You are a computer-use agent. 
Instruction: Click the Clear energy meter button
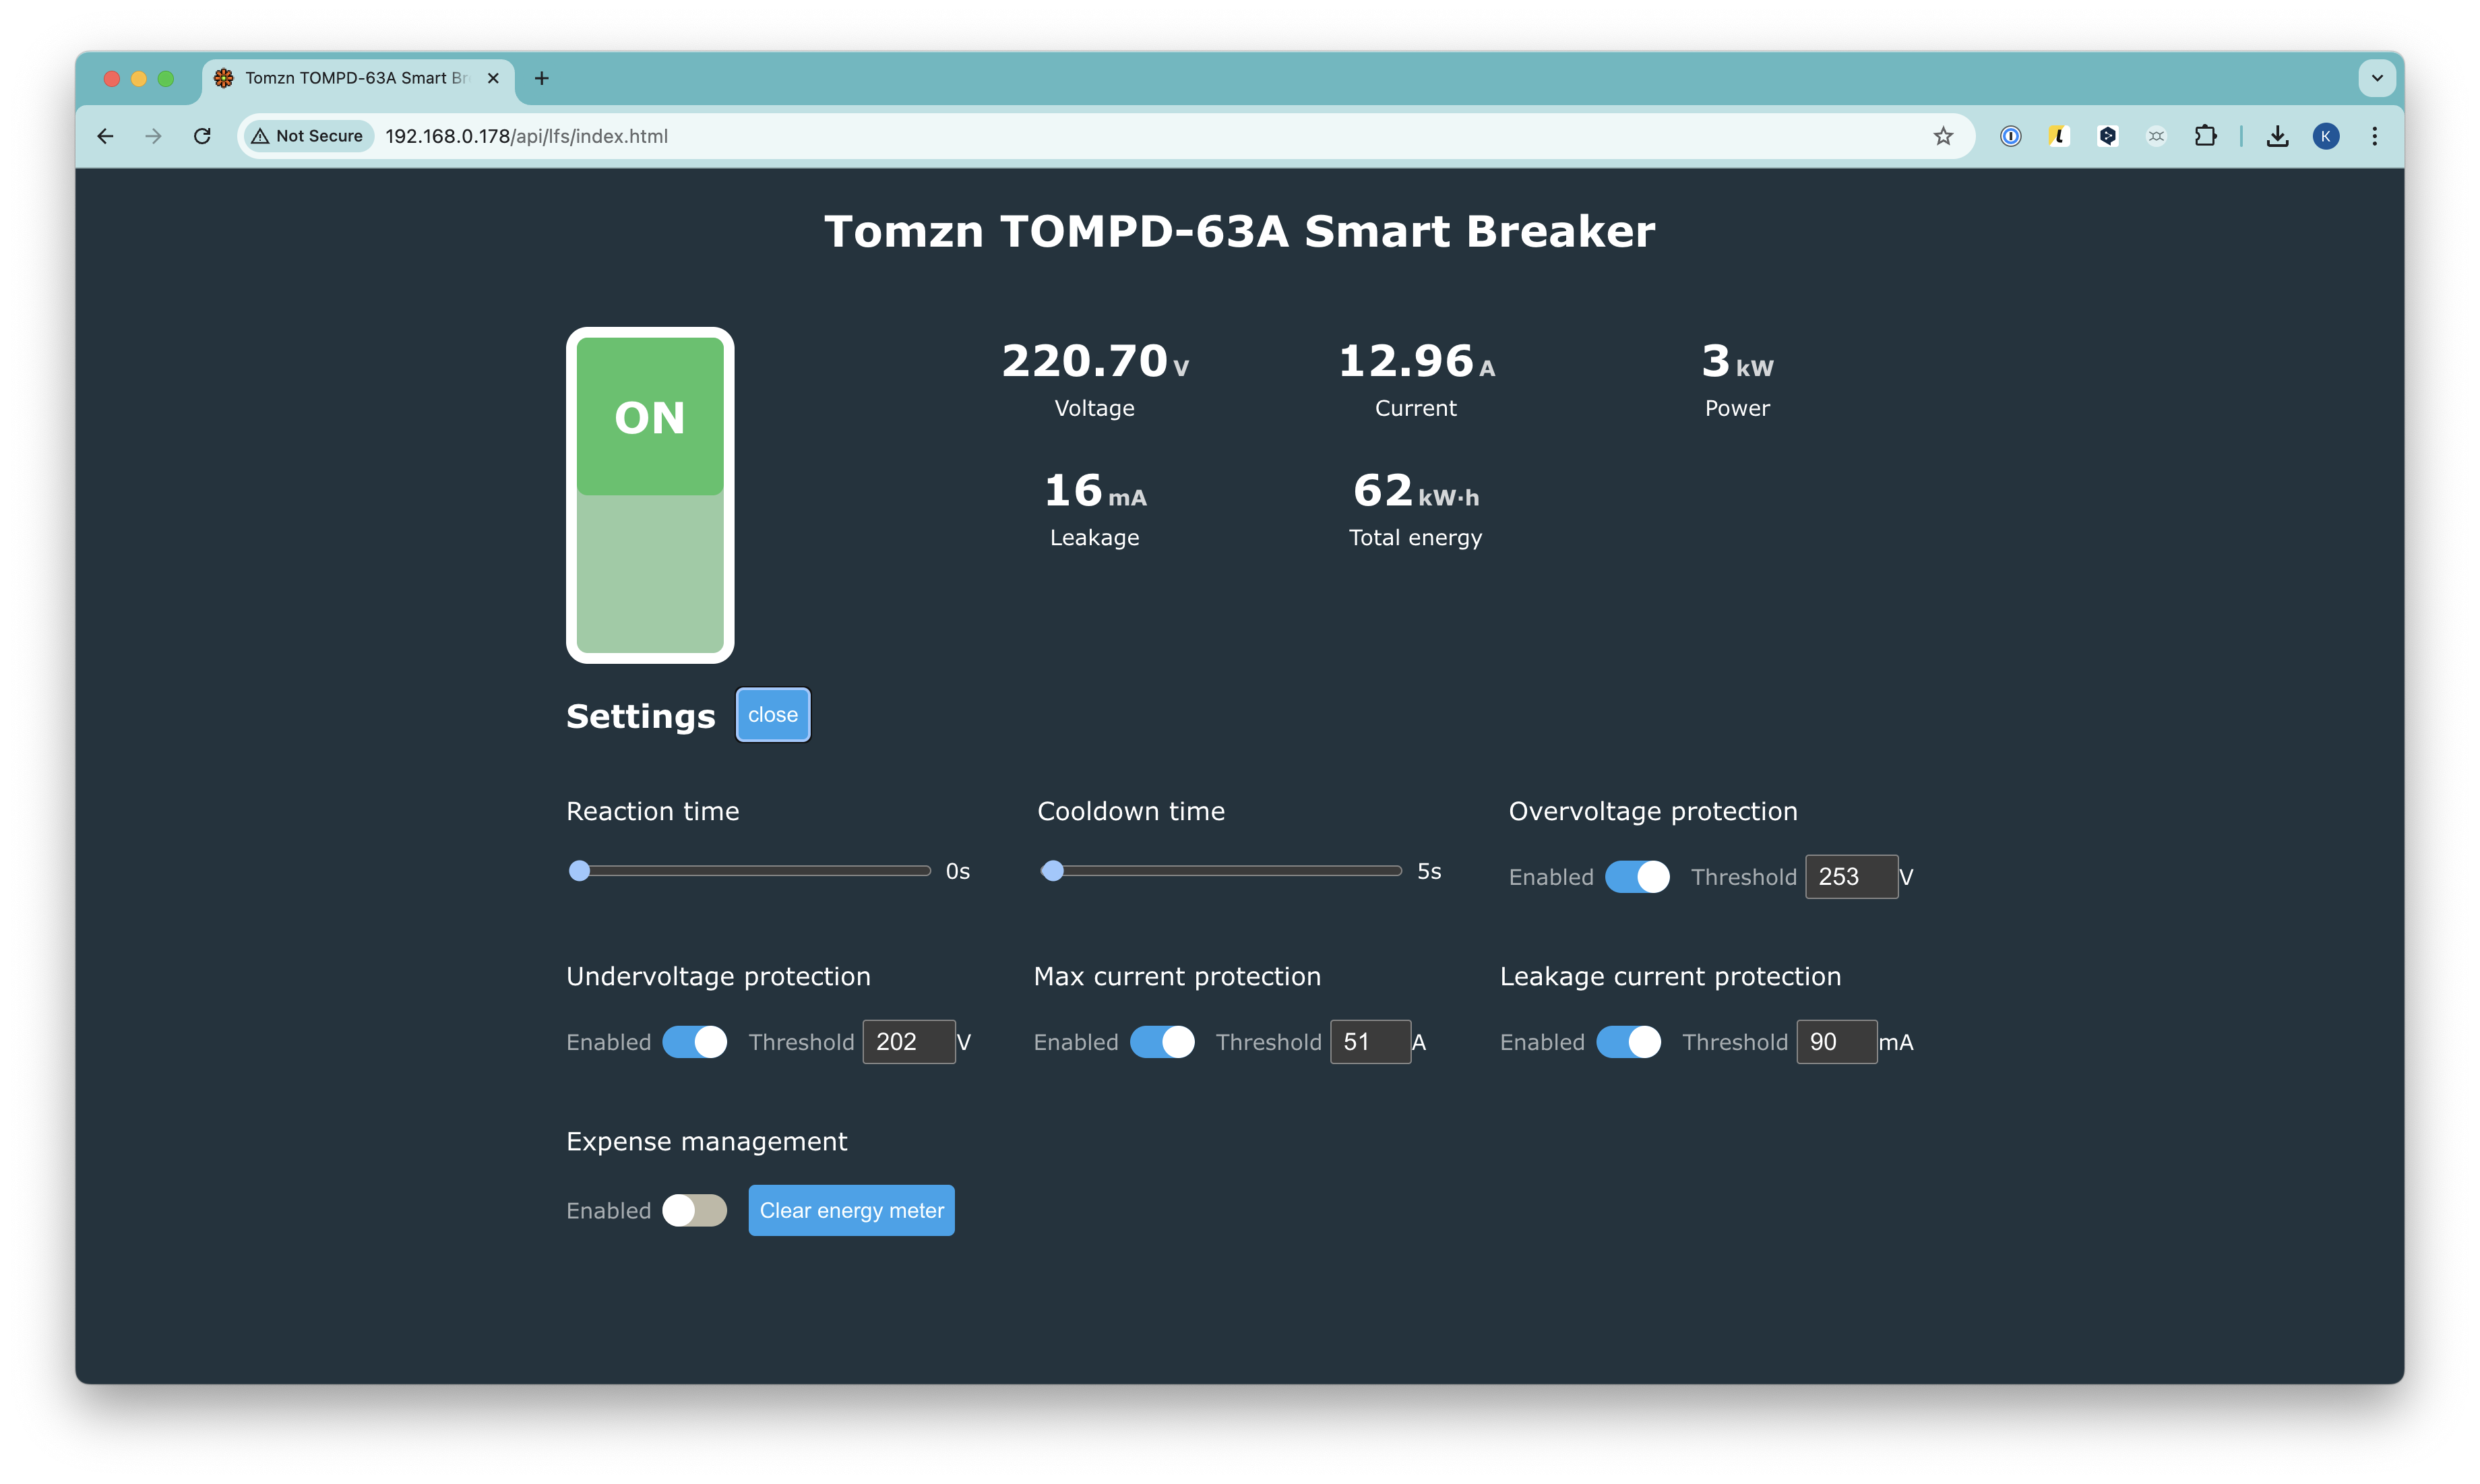tap(851, 1210)
